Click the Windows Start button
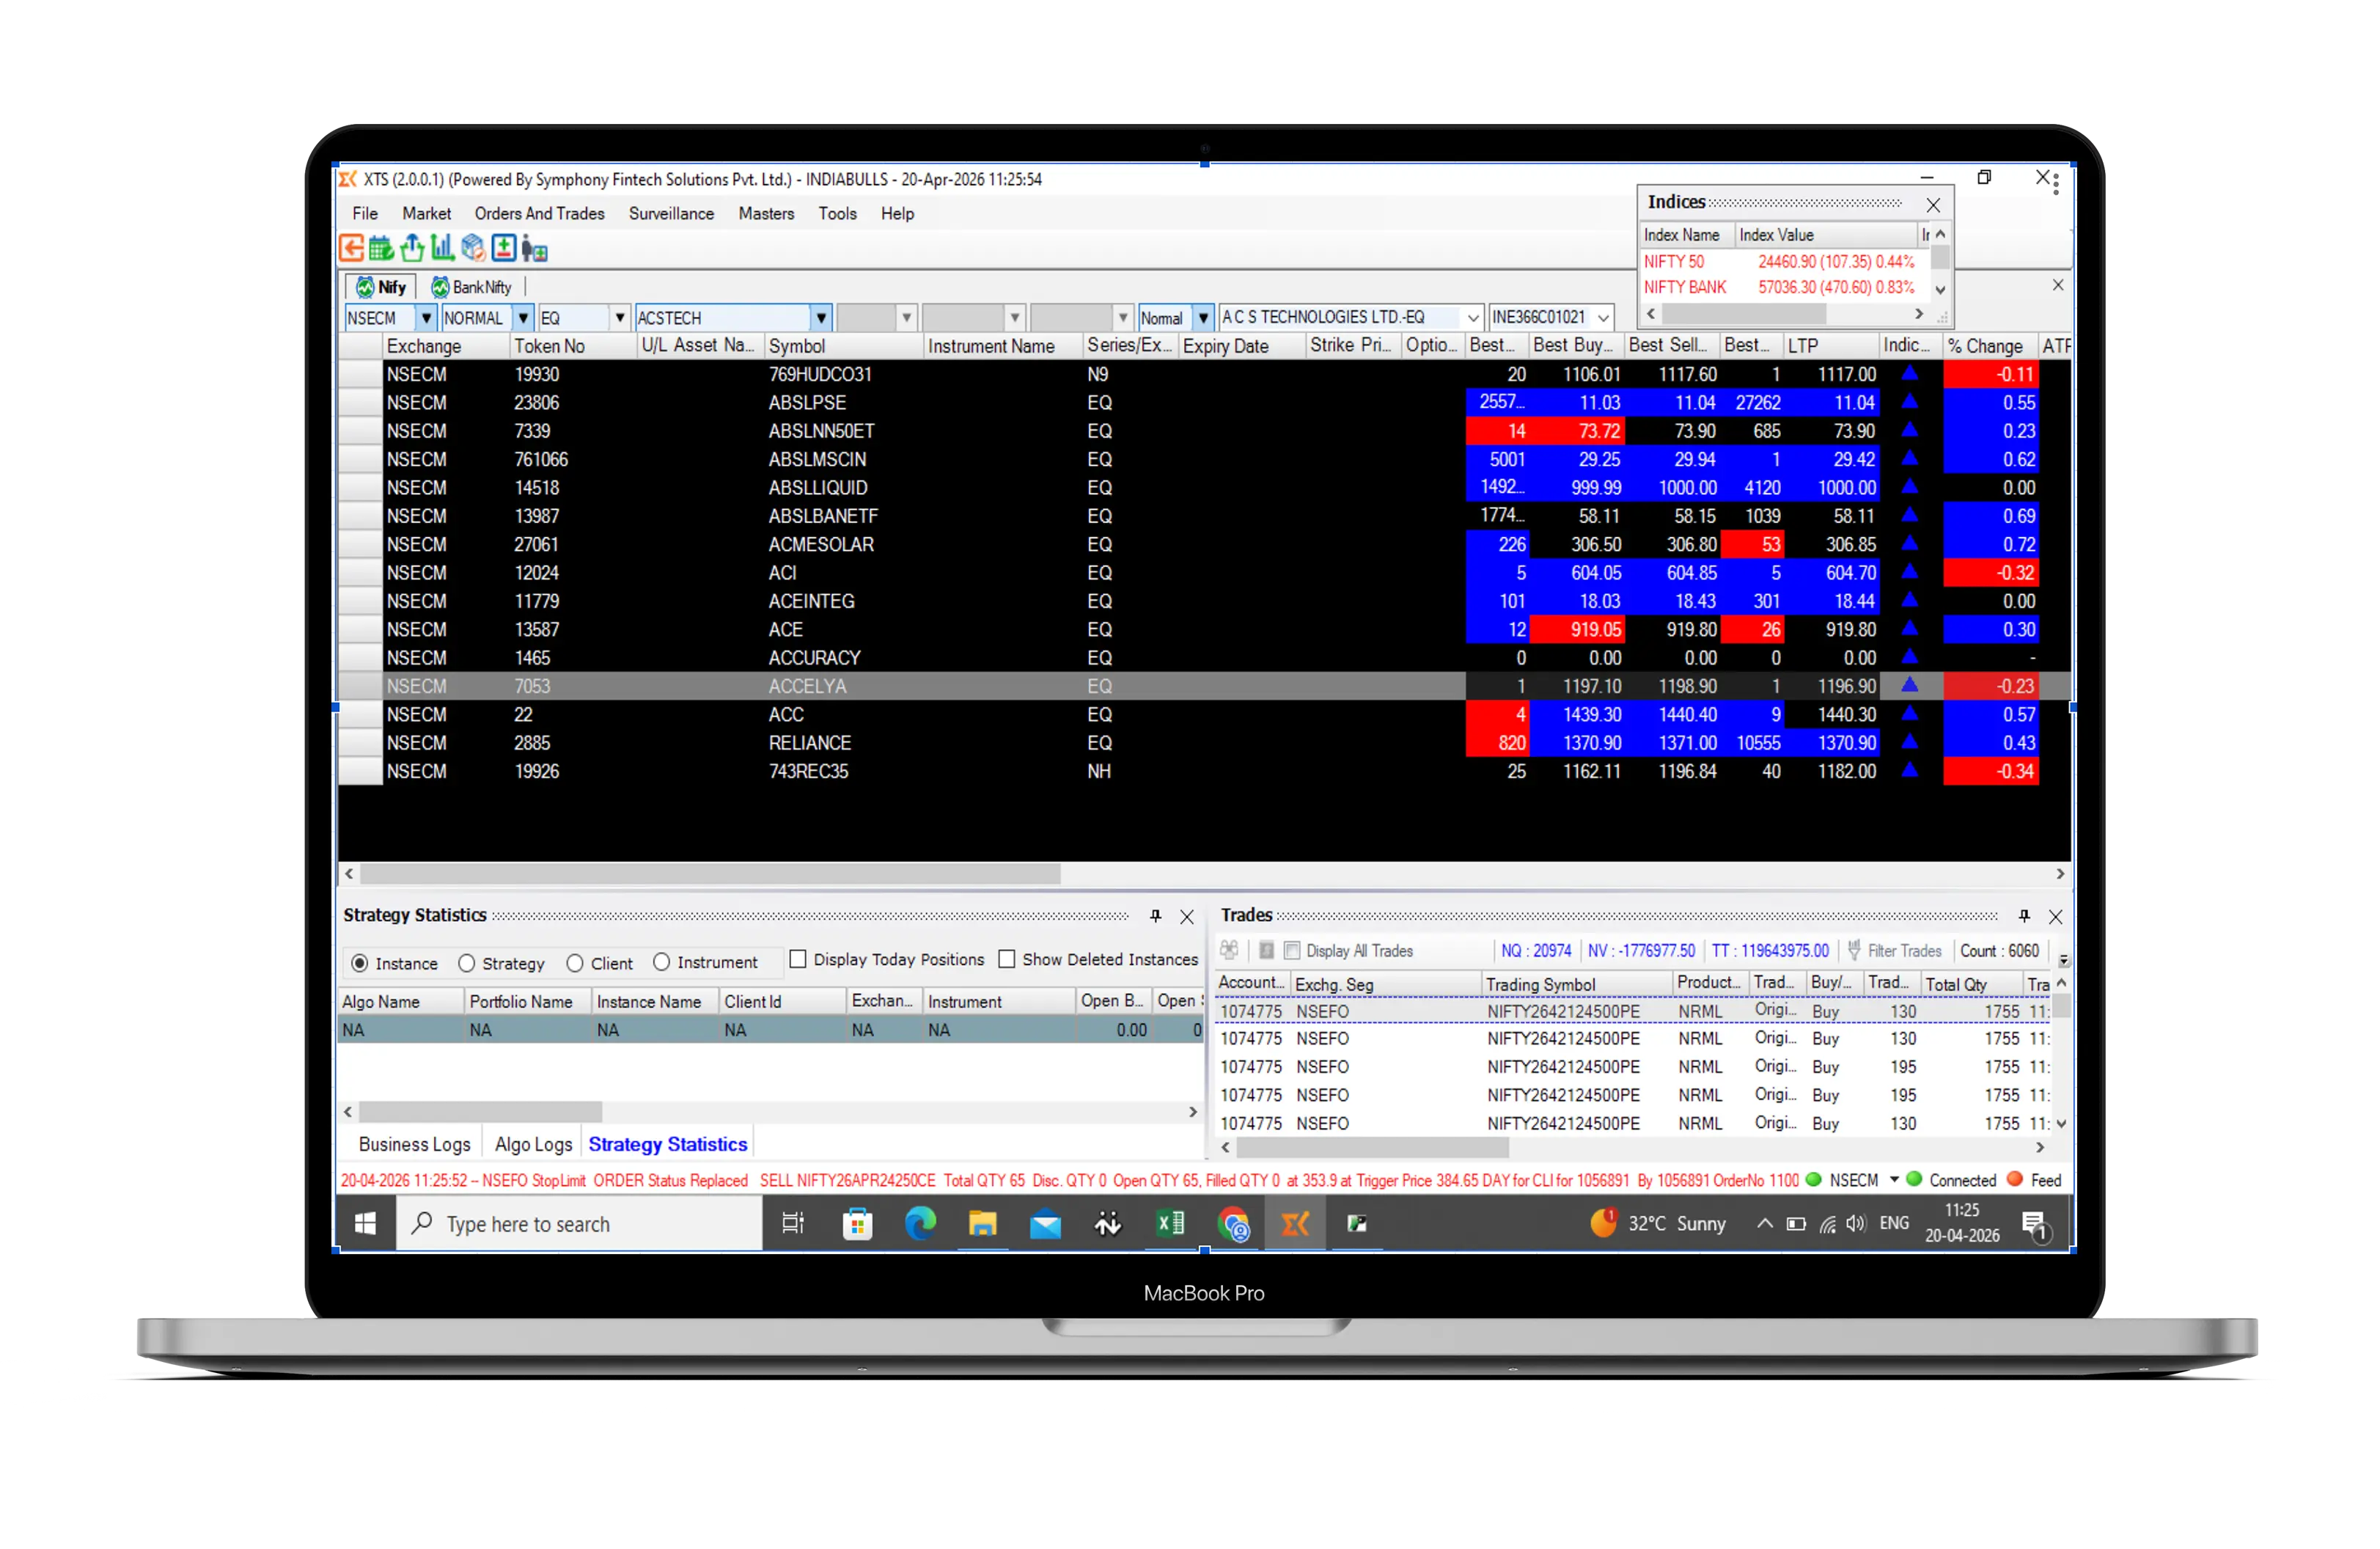 (365, 1223)
